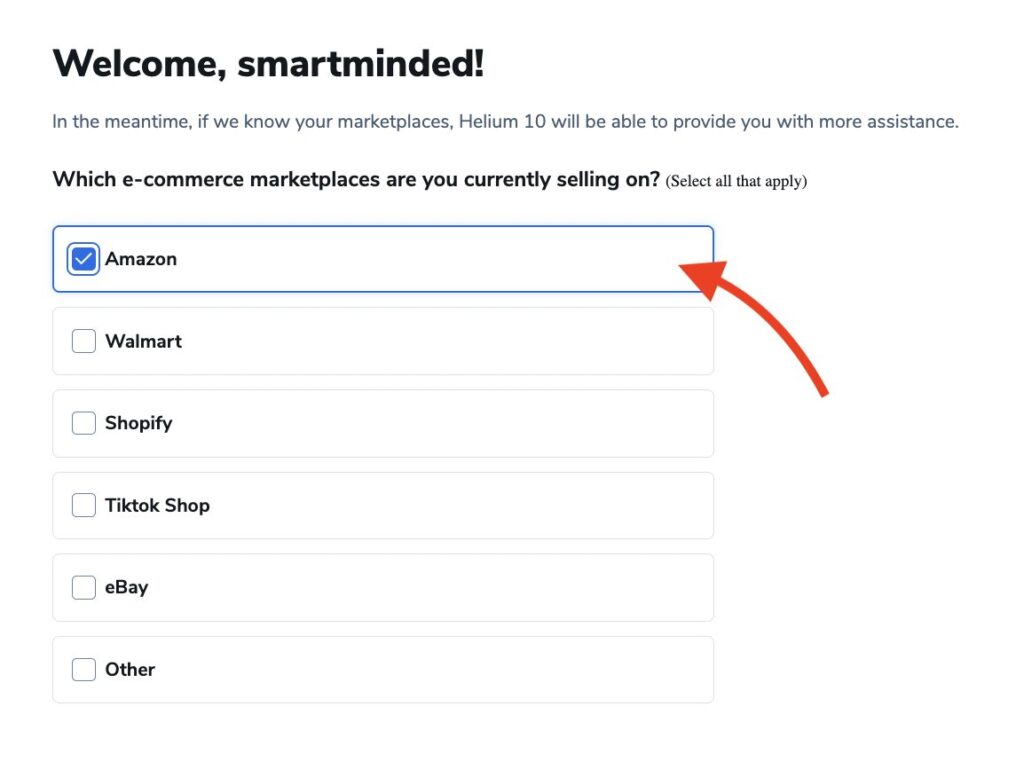Click the Amazon label text
The image size is (1024, 761).
tap(141, 259)
